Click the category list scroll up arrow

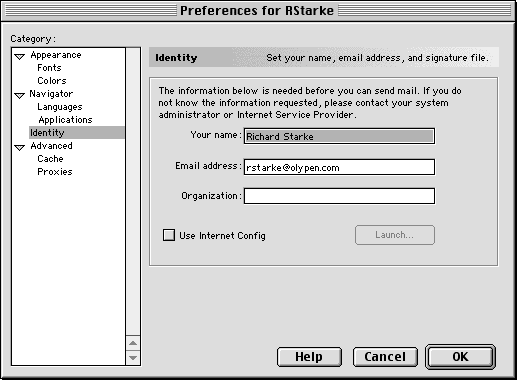pos(133,343)
